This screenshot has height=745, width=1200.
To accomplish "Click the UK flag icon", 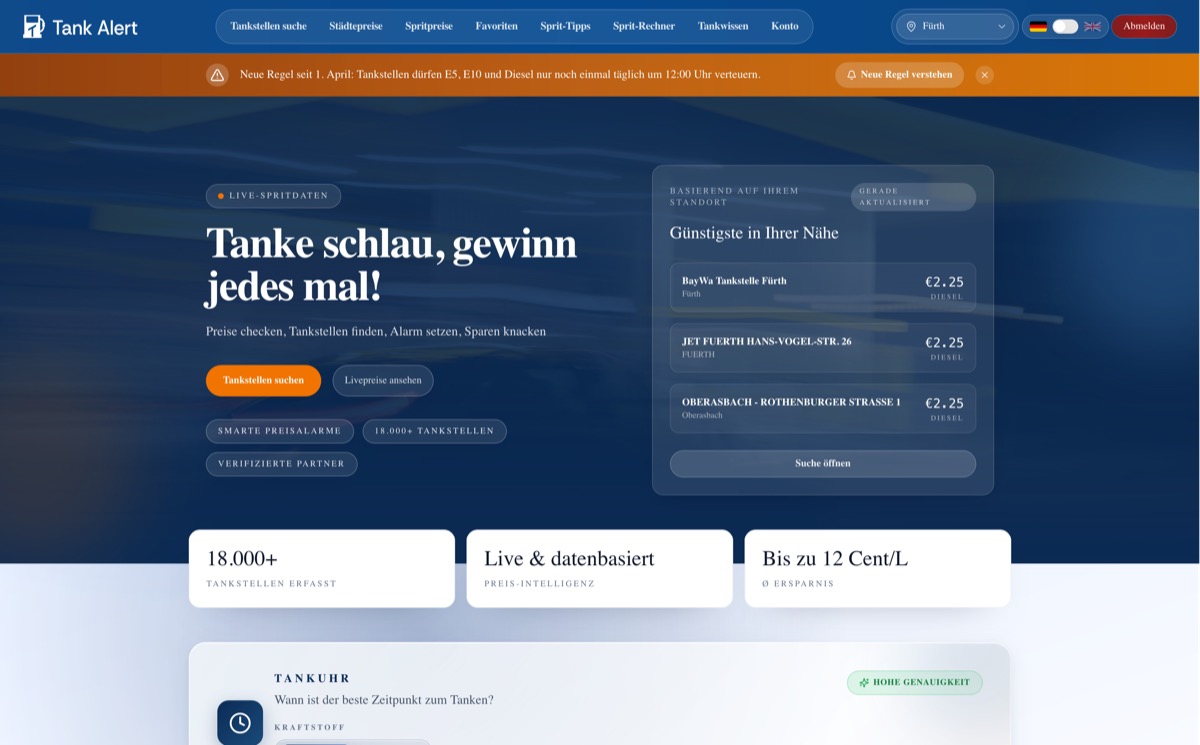I will pos(1092,26).
